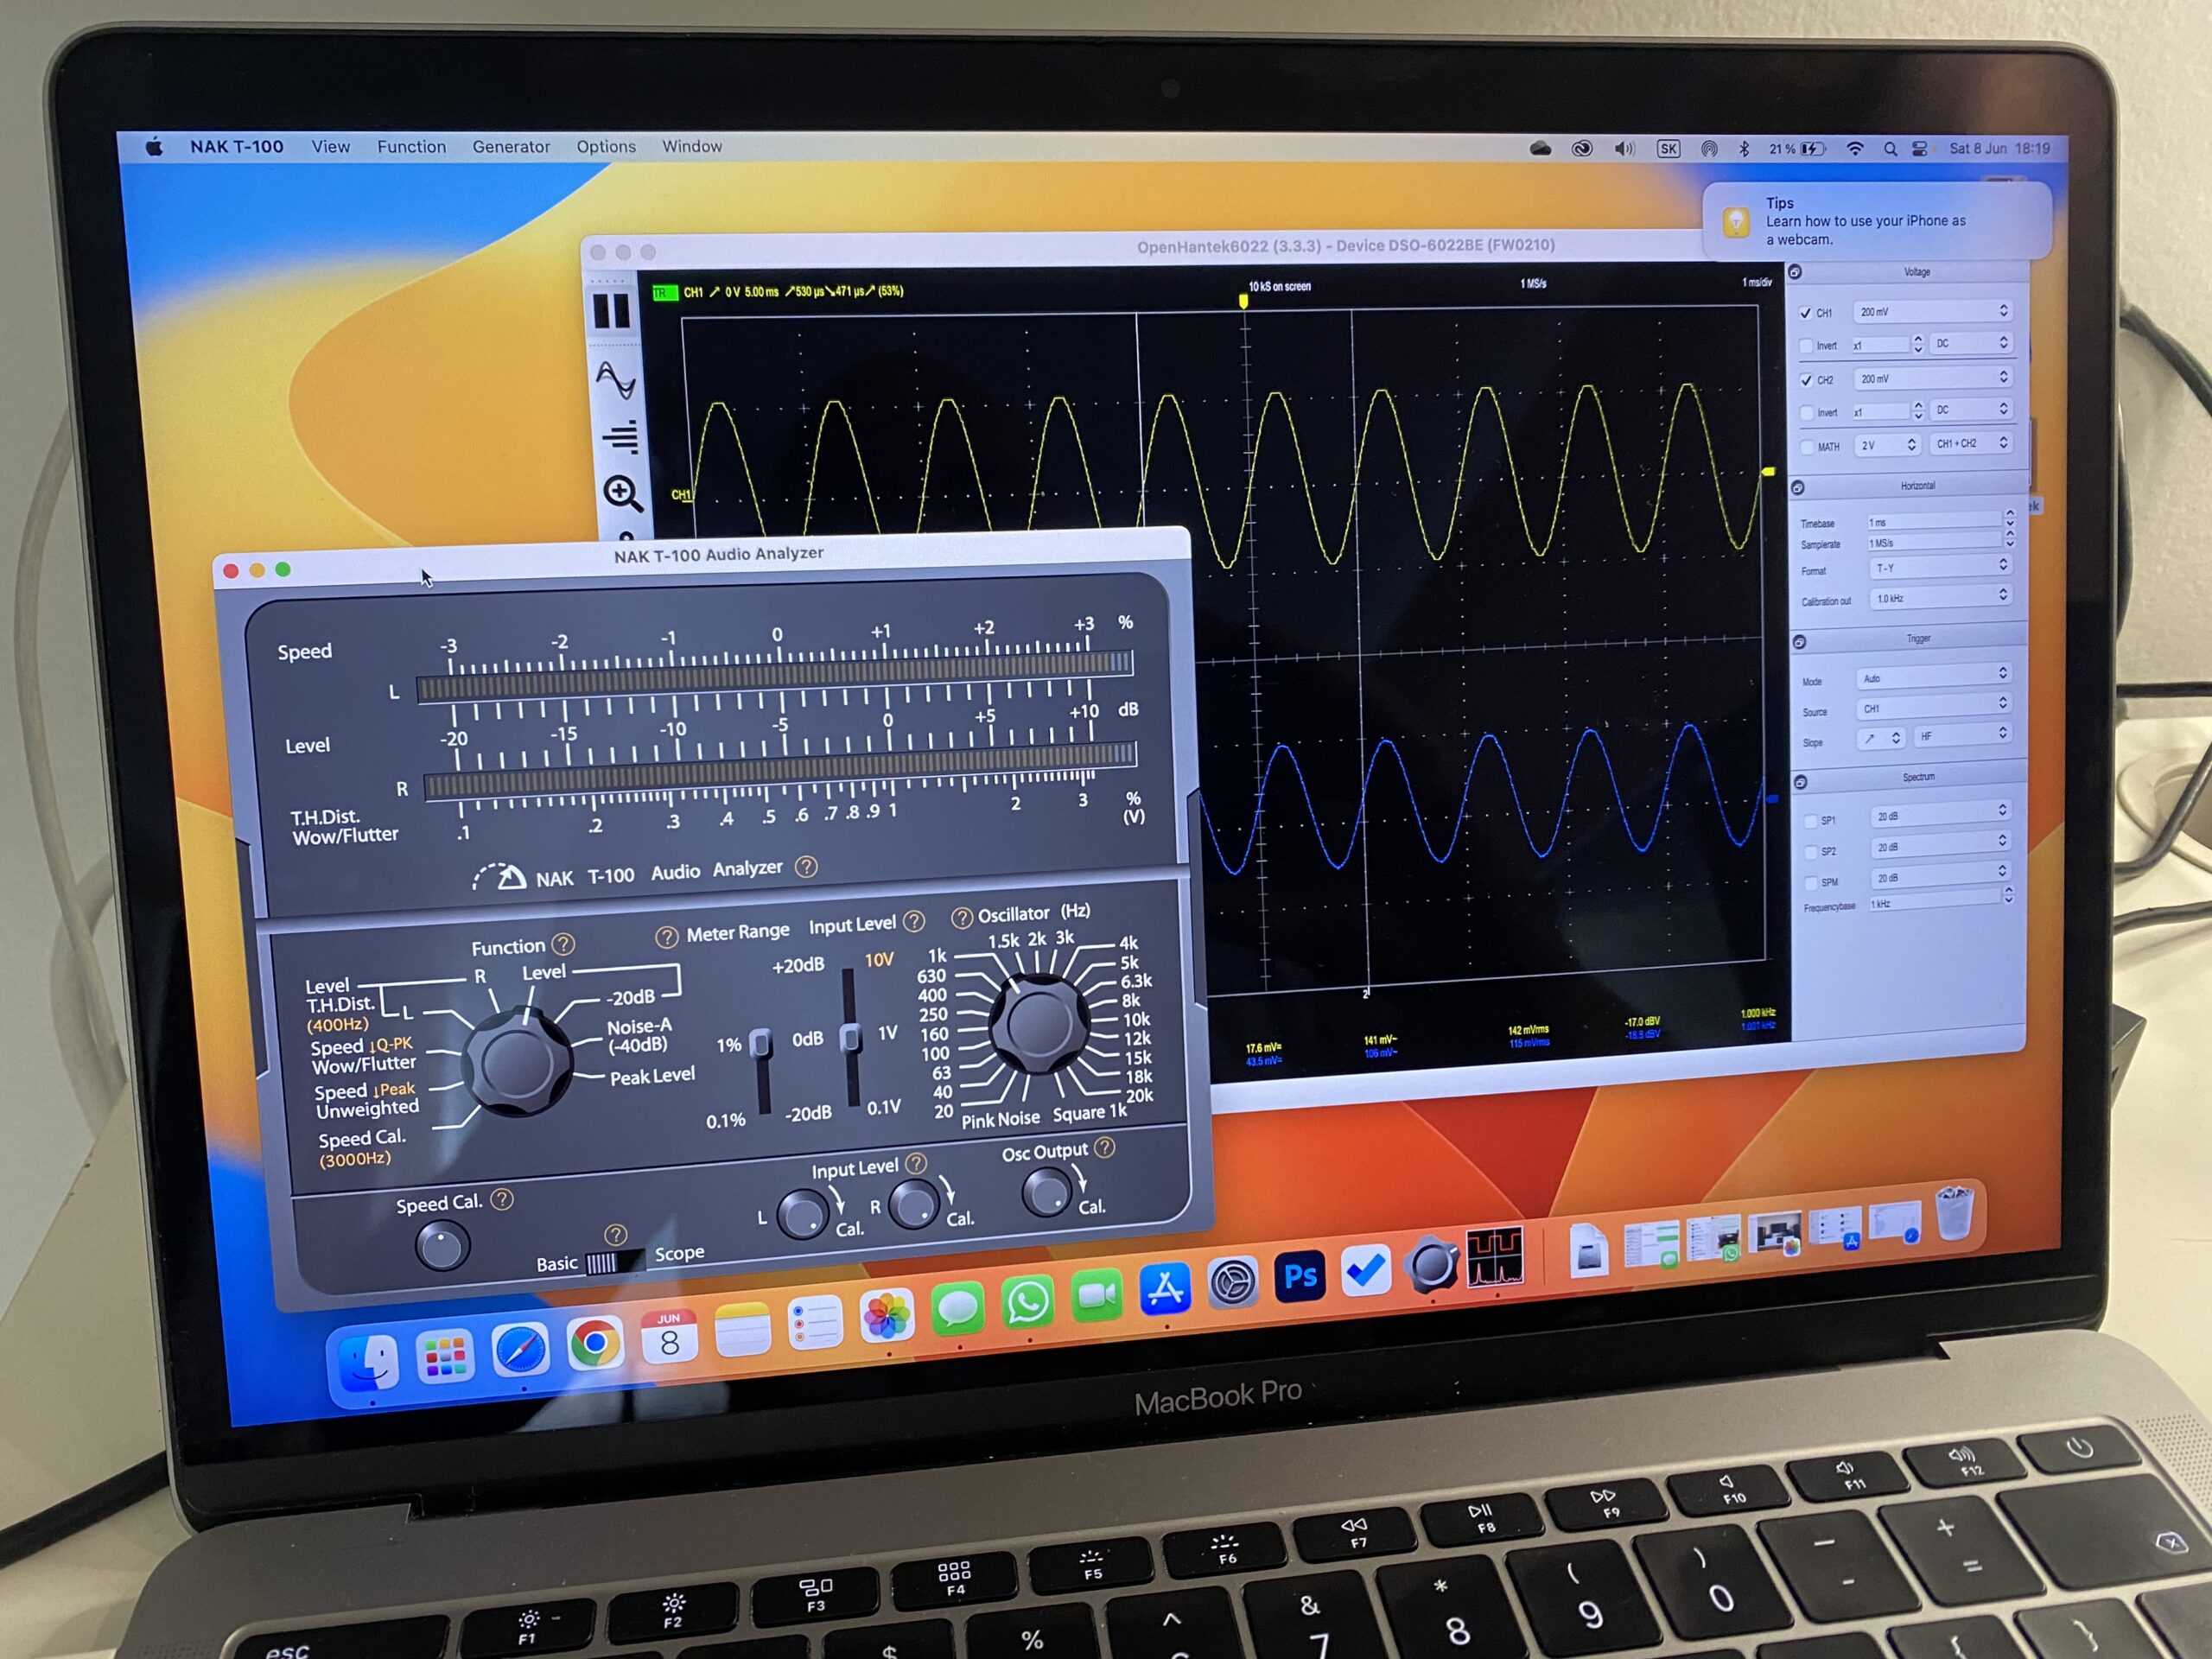
Task: Enable Invert for CH2
Action: click(1807, 413)
